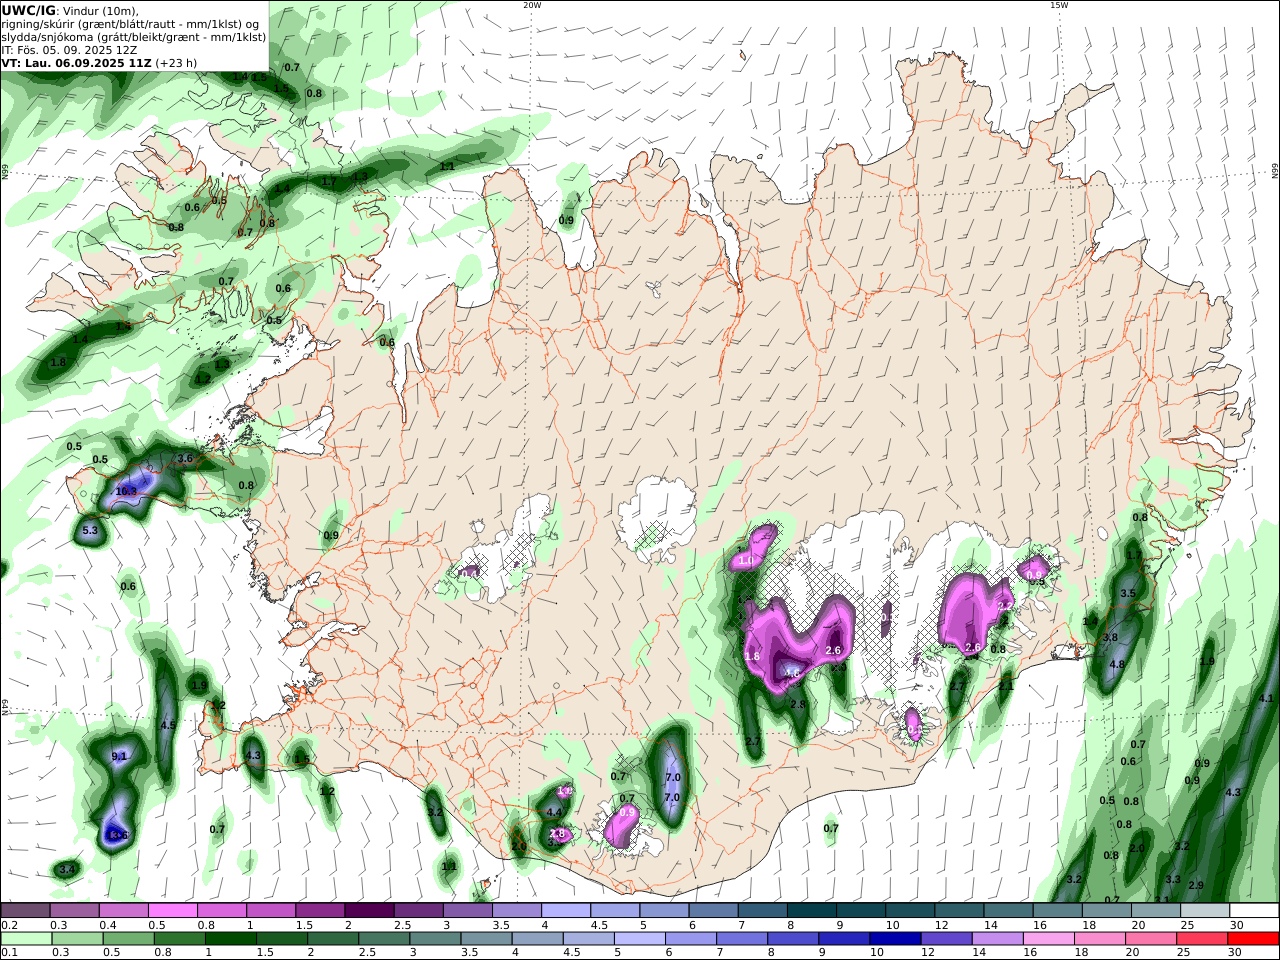
Task: Click the 4.4 precipitation value
Action: [x=554, y=812]
